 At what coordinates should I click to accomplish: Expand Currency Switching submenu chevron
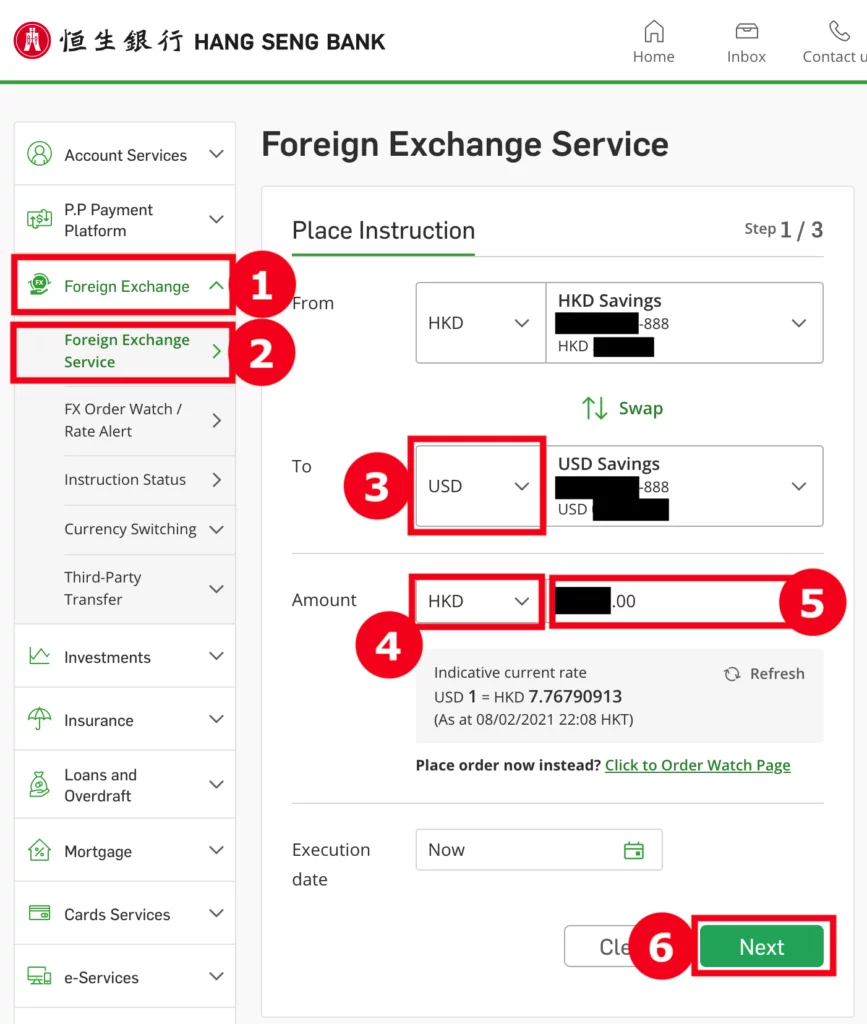[x=216, y=529]
